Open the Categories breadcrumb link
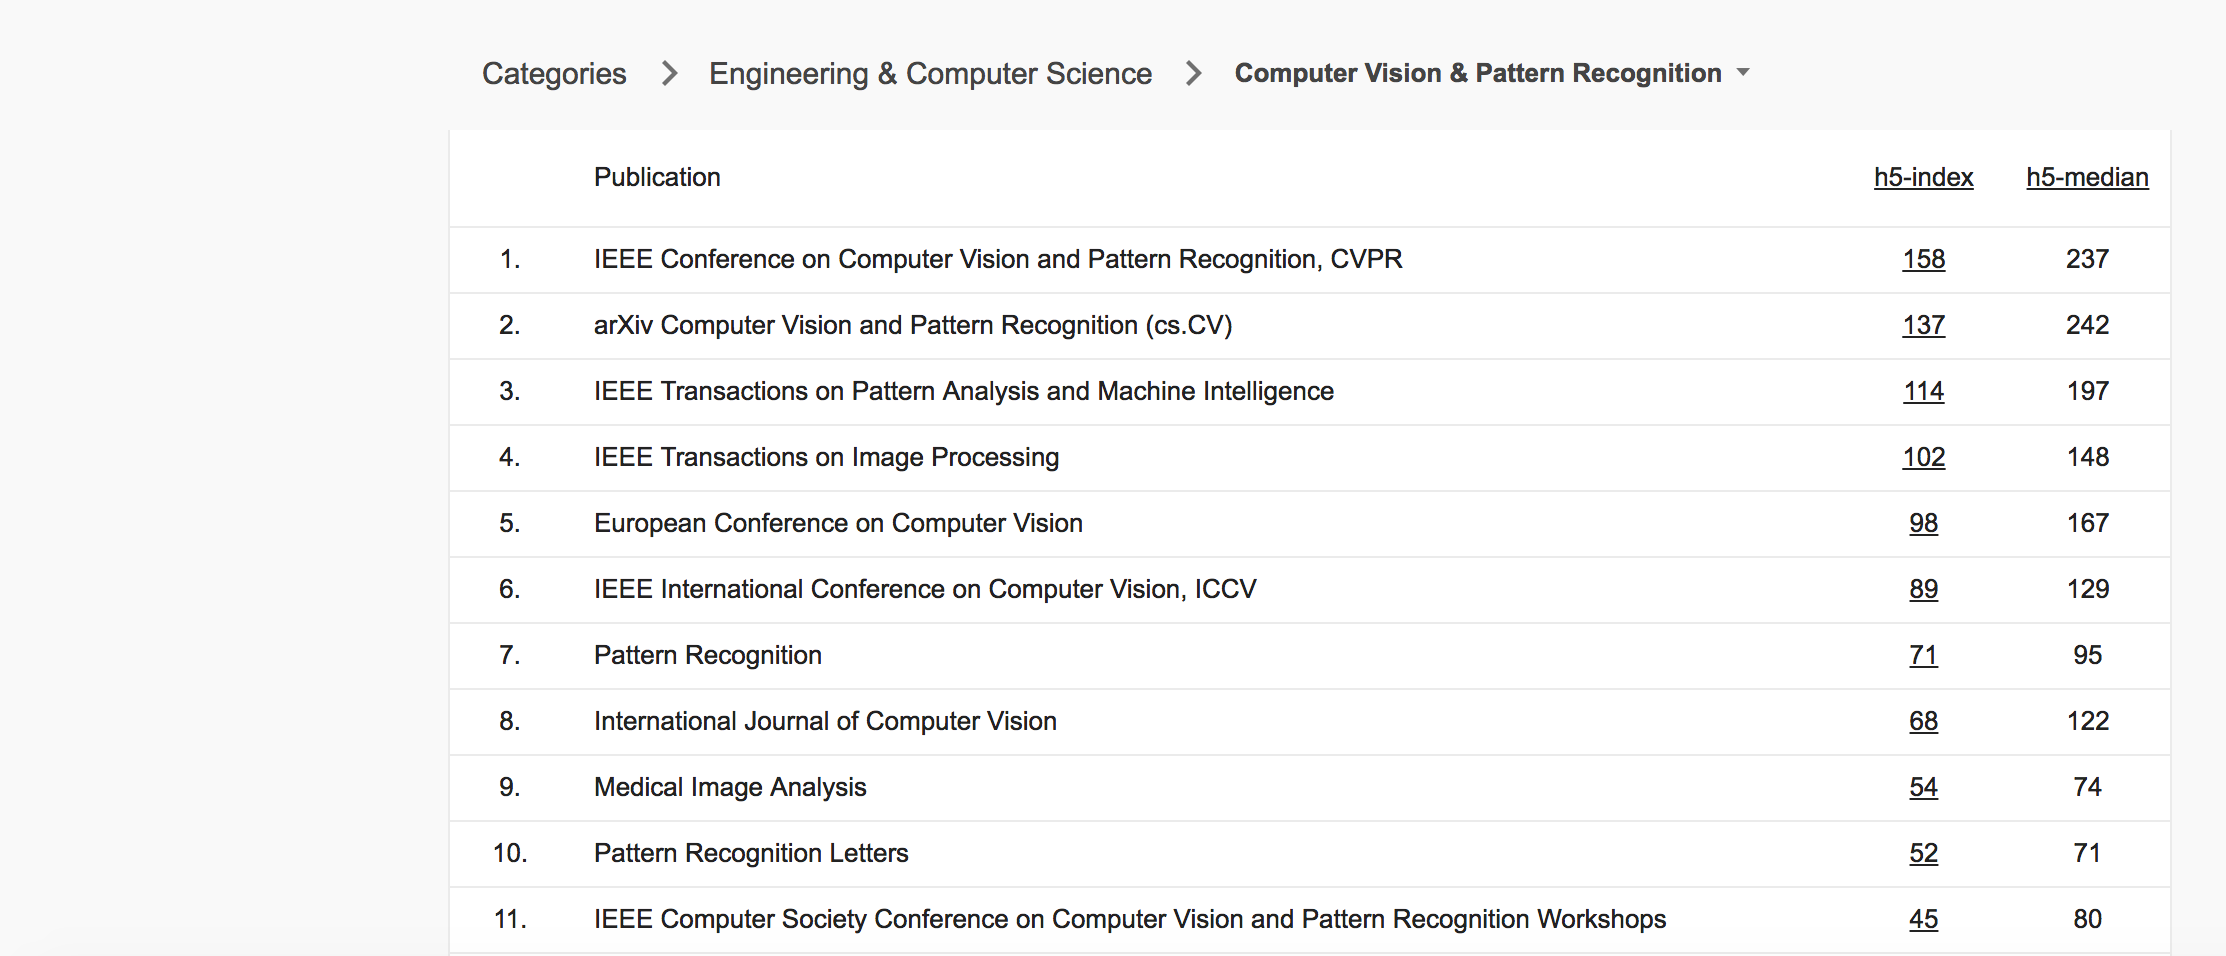This screenshot has height=956, width=2226. 554,74
